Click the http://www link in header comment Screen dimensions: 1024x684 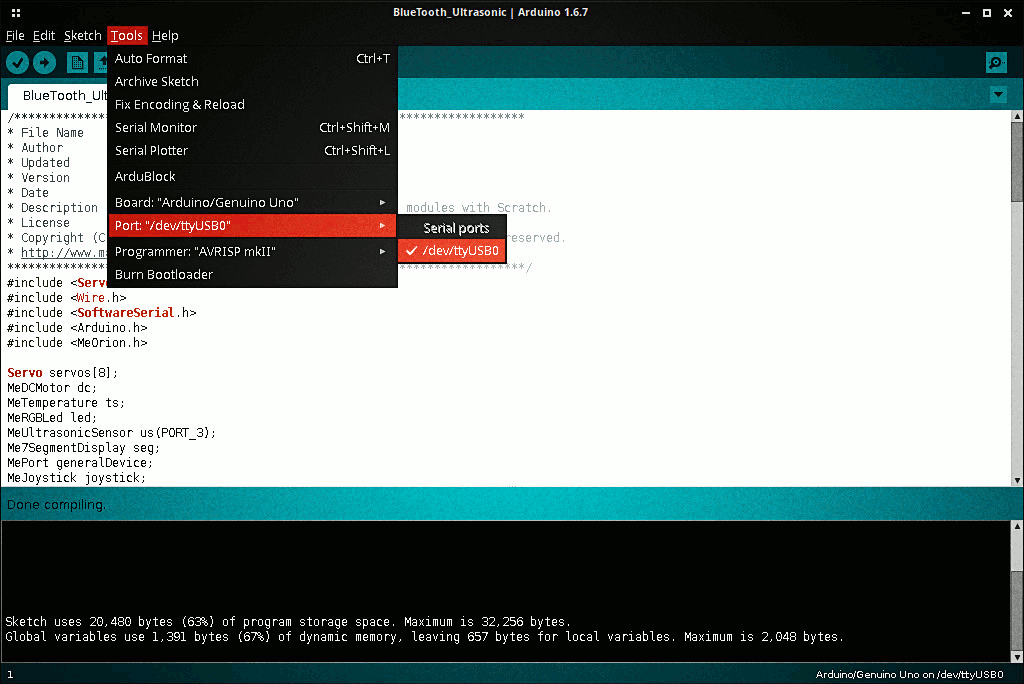63,253
